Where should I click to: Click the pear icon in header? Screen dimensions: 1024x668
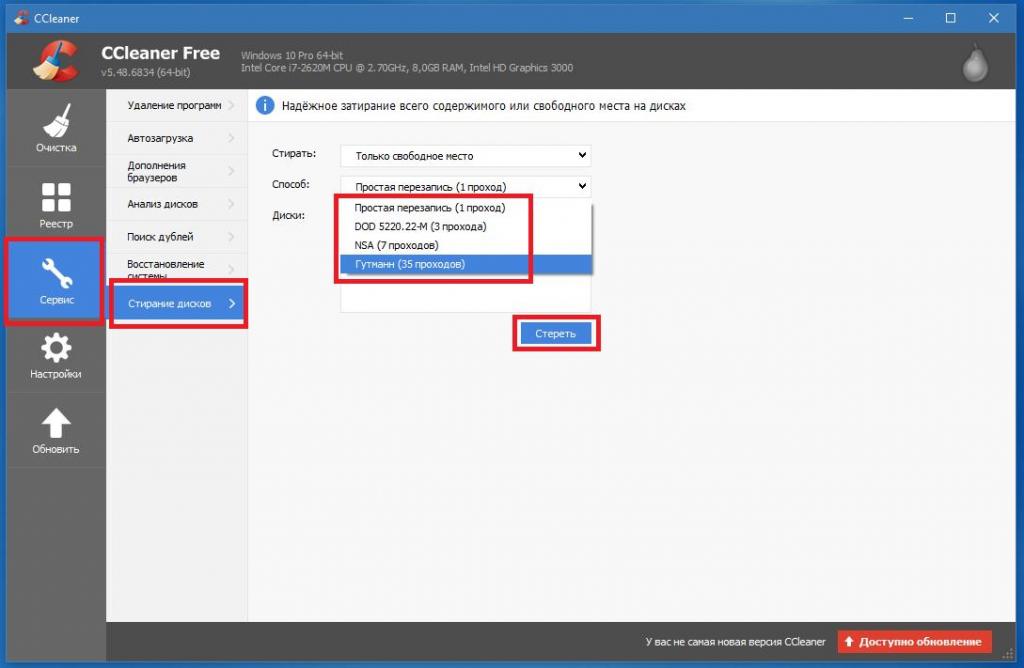[975, 63]
